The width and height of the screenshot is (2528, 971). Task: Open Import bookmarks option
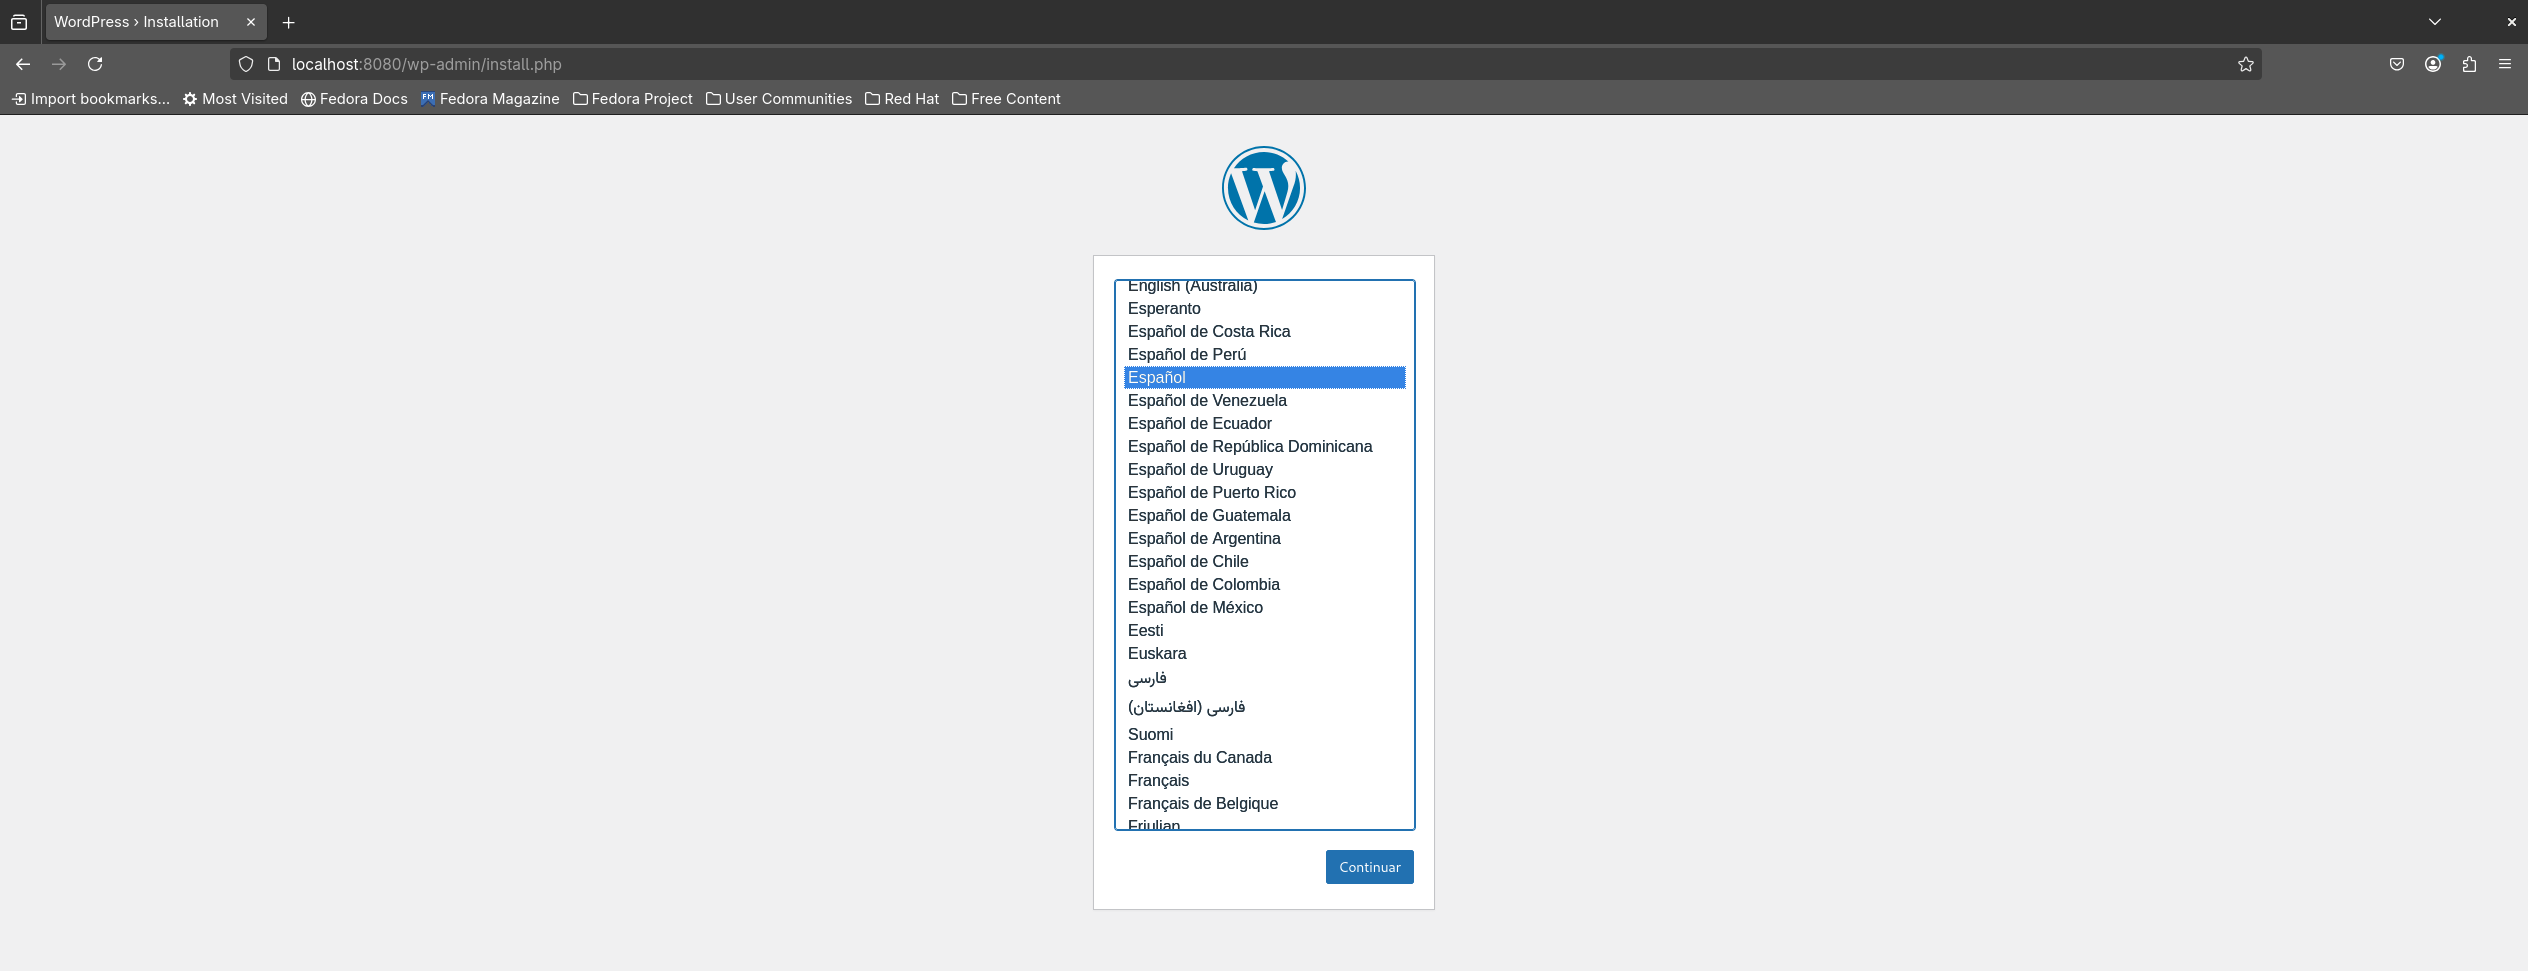tap(91, 99)
